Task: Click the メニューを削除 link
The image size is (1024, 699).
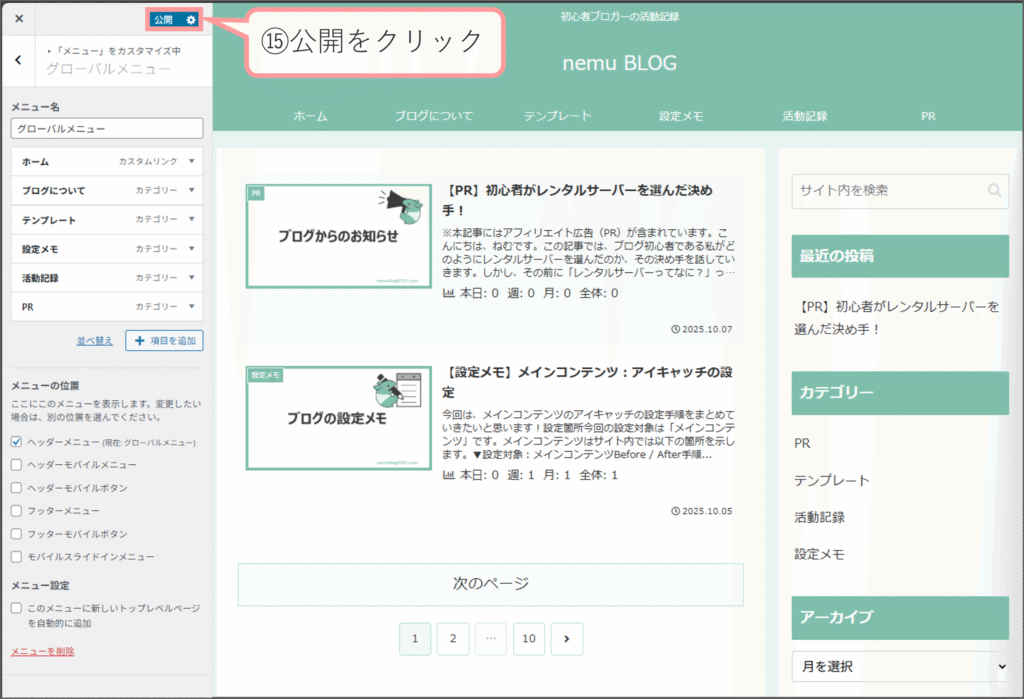Action: tap(42, 651)
